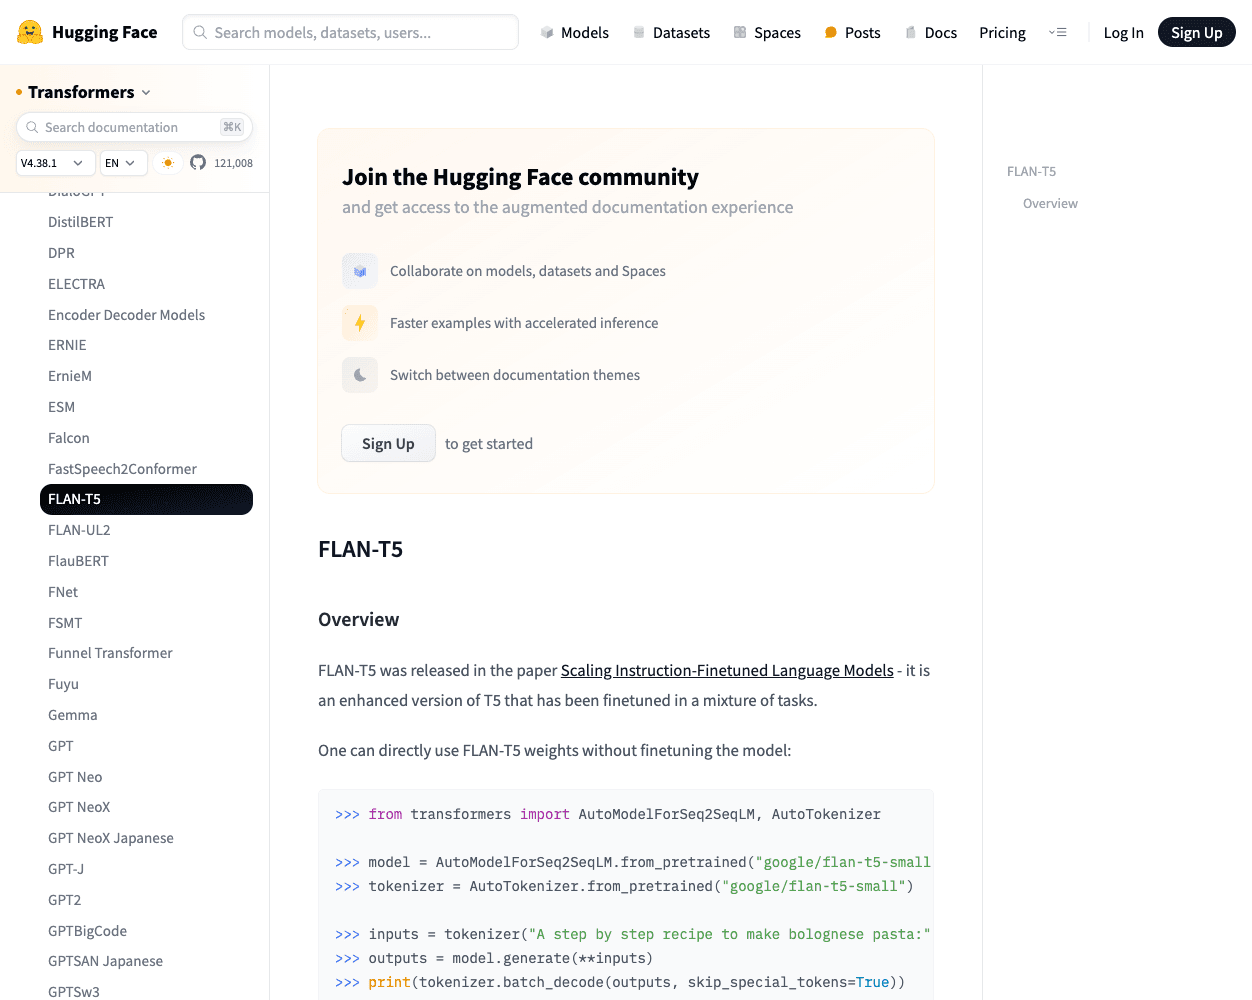Viewport: 1252px width, 1000px height.
Task: Click the orange dot beside Transformers
Action: click(x=19, y=92)
